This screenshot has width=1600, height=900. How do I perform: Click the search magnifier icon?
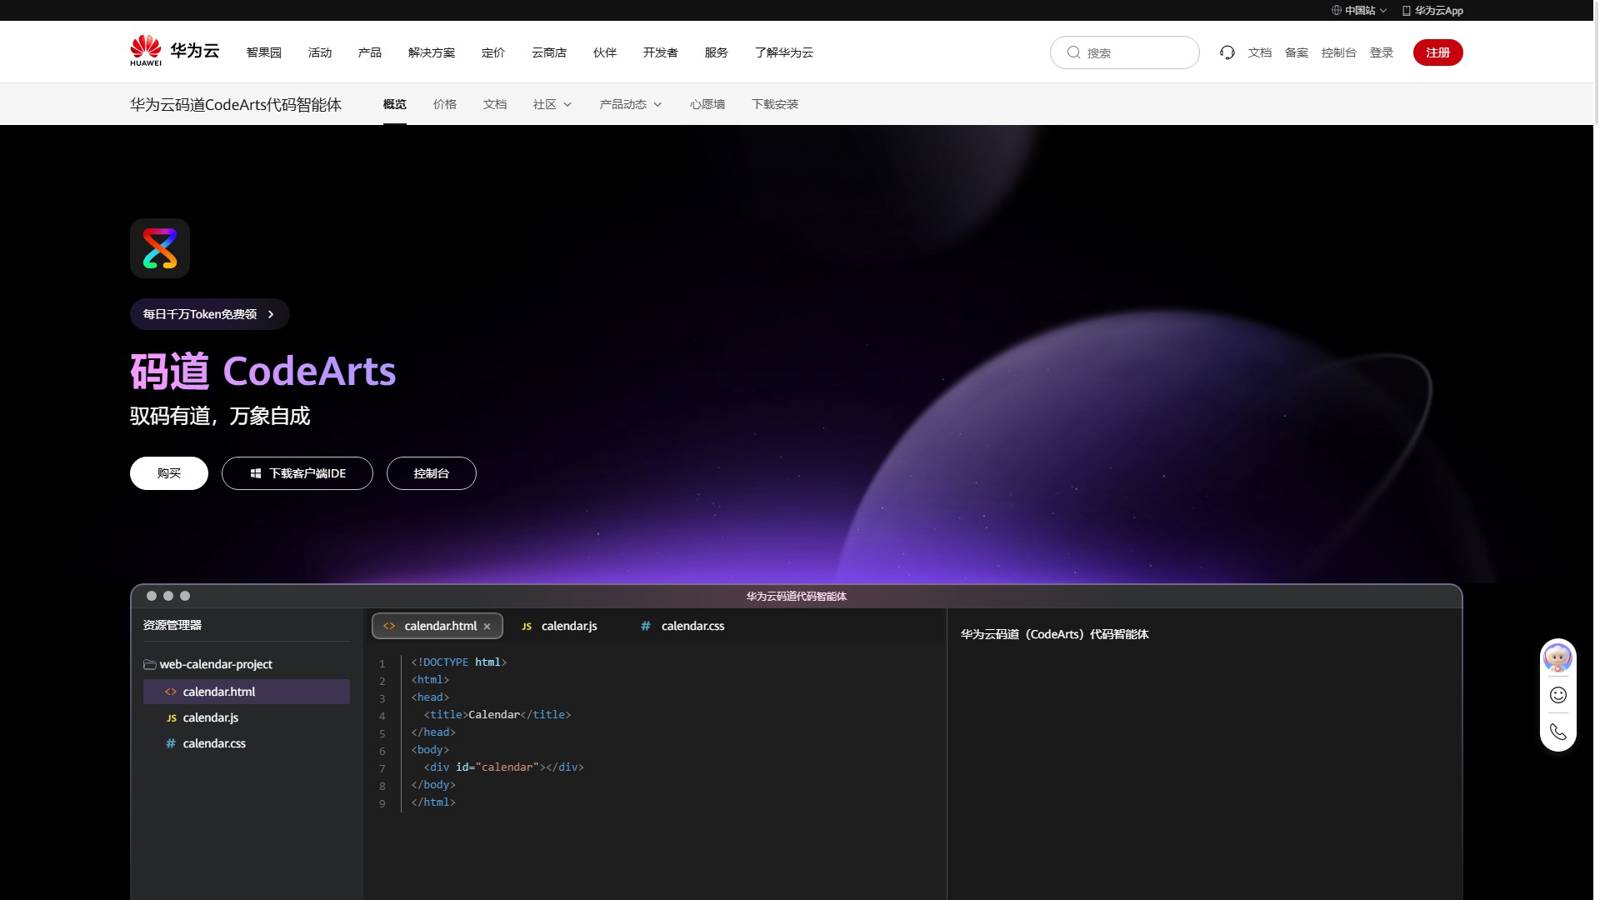click(x=1073, y=52)
